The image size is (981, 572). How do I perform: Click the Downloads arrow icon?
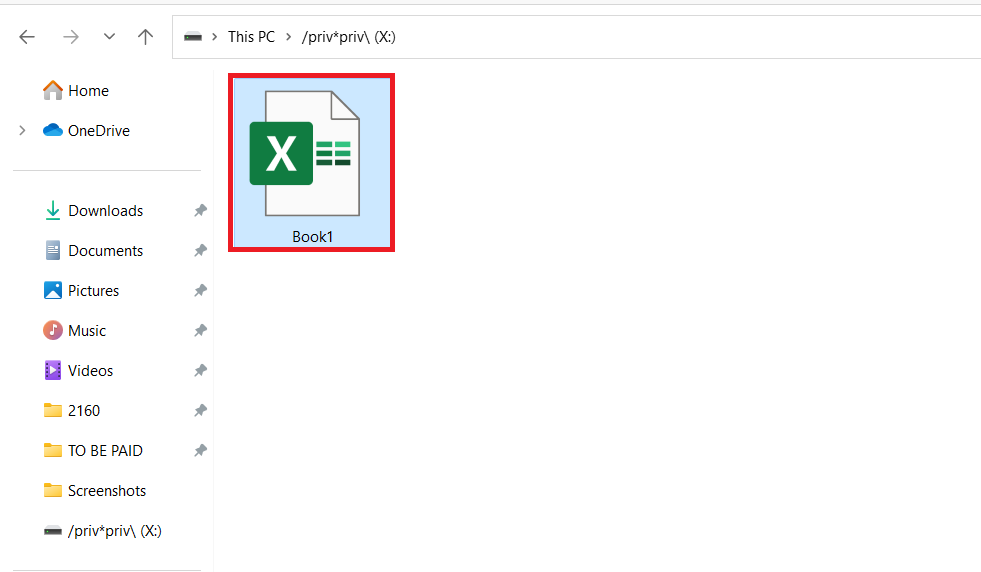pyautogui.click(x=53, y=211)
